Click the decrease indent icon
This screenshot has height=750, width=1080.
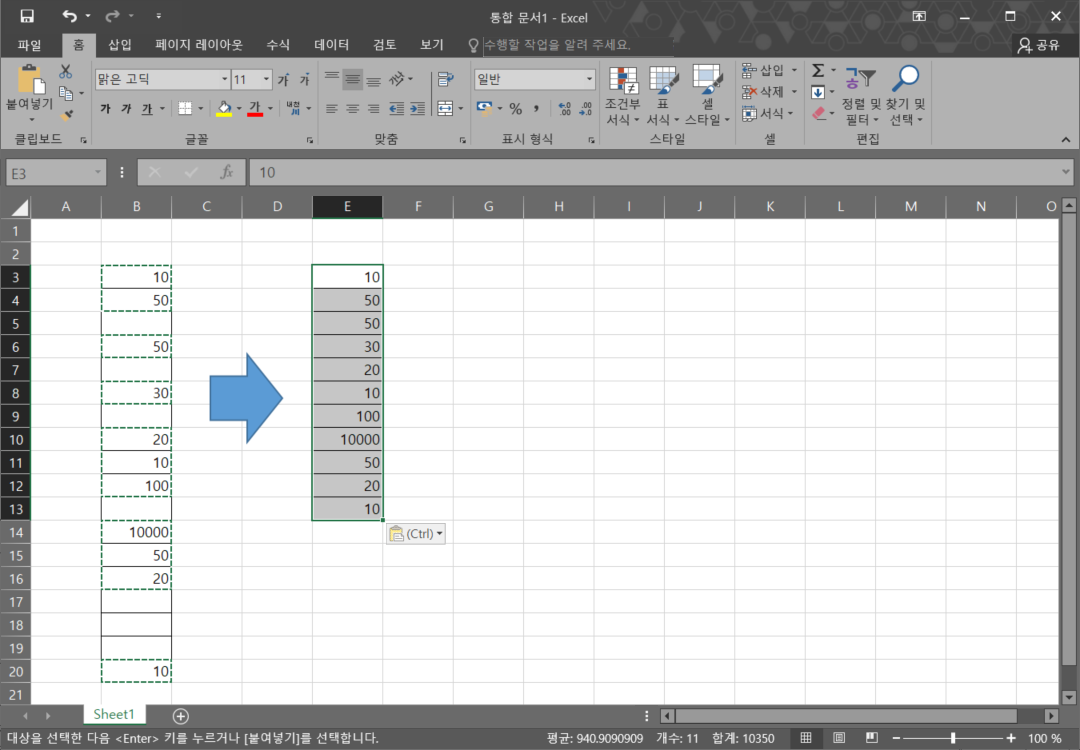[x=397, y=108]
